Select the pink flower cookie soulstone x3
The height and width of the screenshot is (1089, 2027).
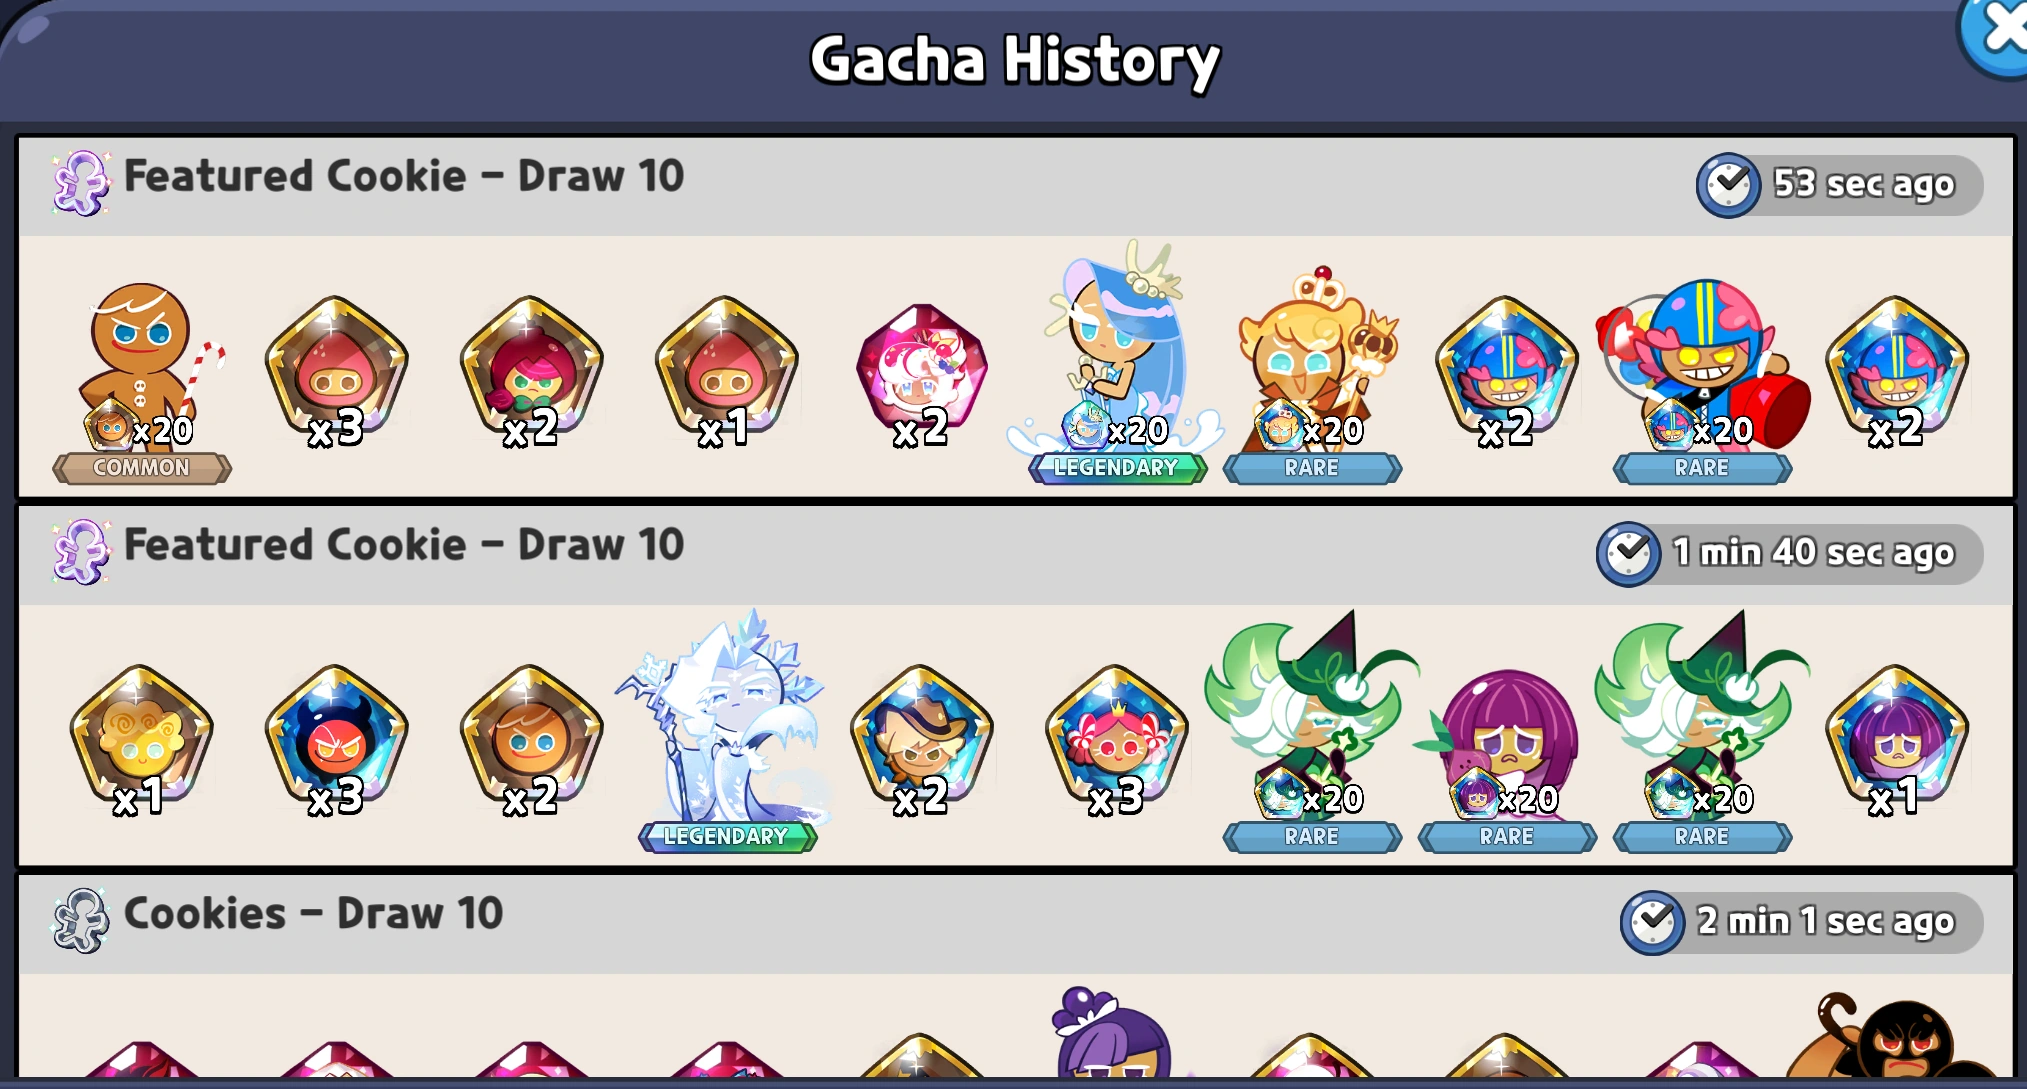(1116, 741)
